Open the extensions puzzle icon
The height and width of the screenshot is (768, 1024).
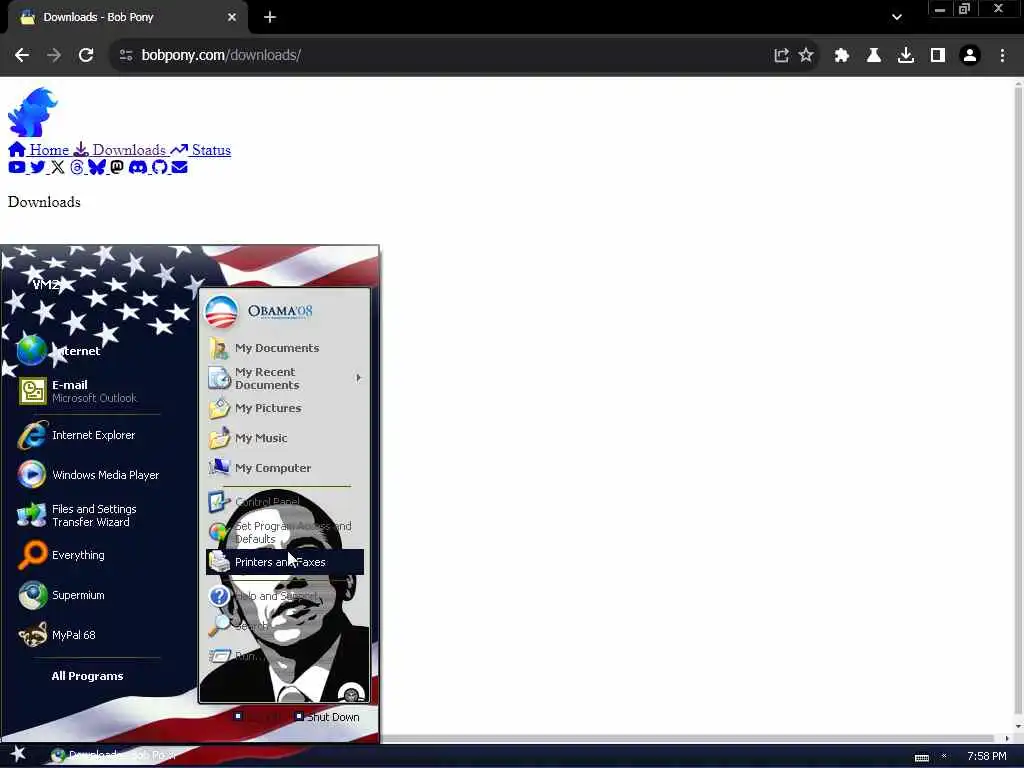[x=842, y=55]
